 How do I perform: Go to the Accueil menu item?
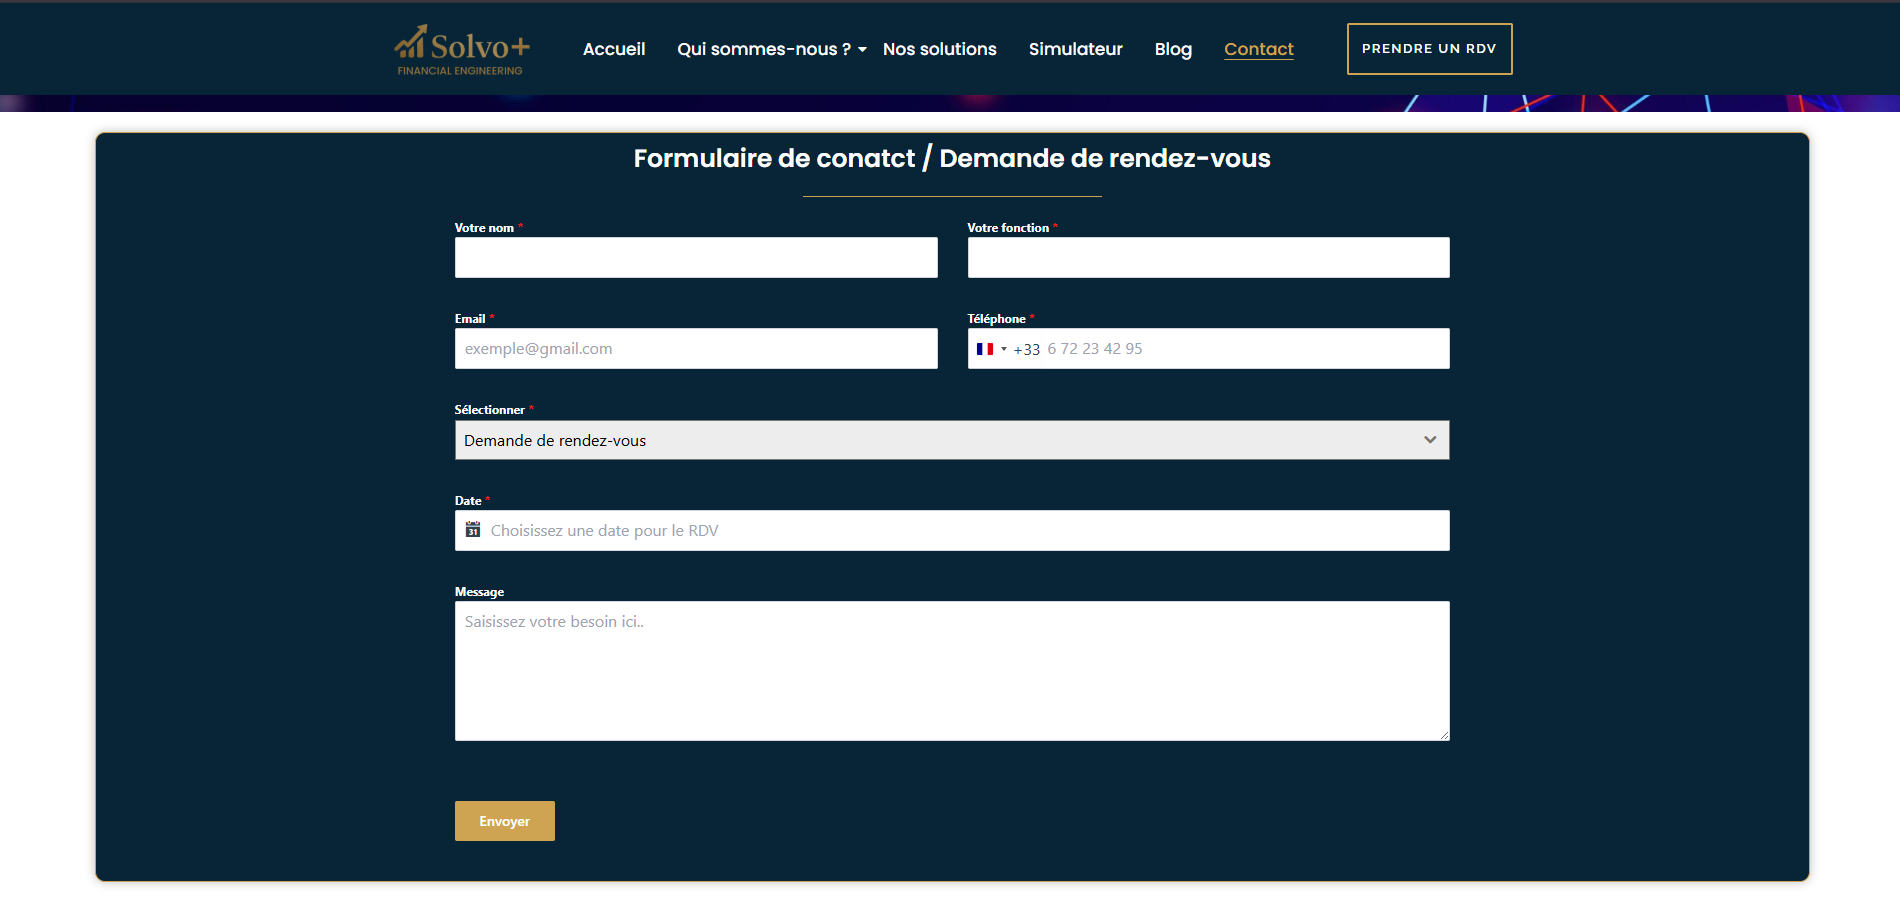pos(614,49)
